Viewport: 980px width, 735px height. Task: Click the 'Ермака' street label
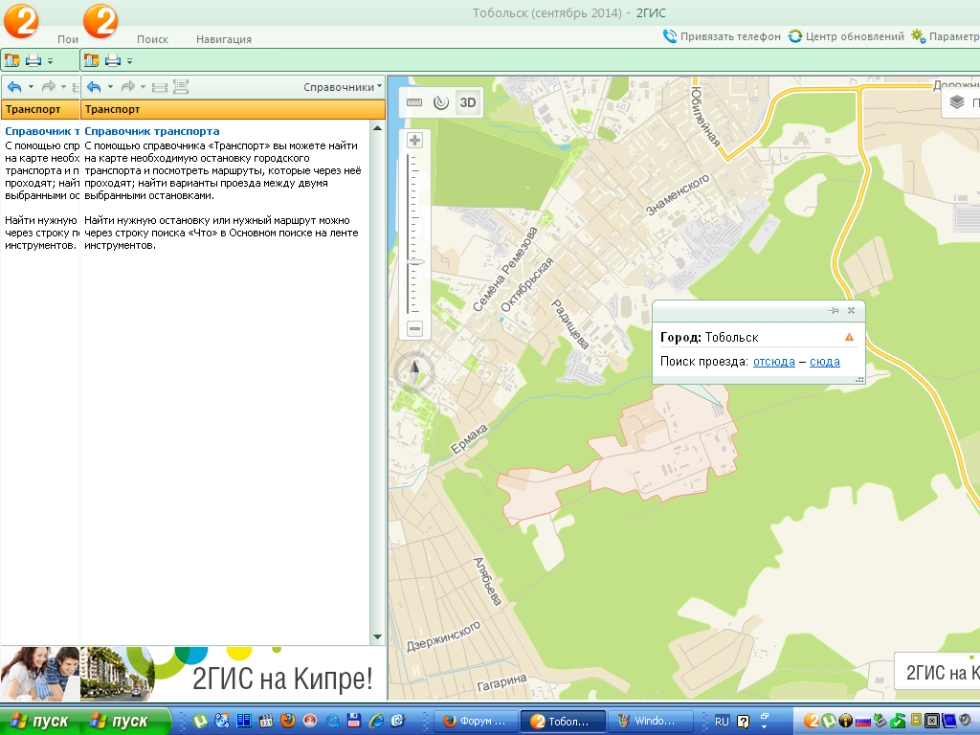(x=469, y=438)
